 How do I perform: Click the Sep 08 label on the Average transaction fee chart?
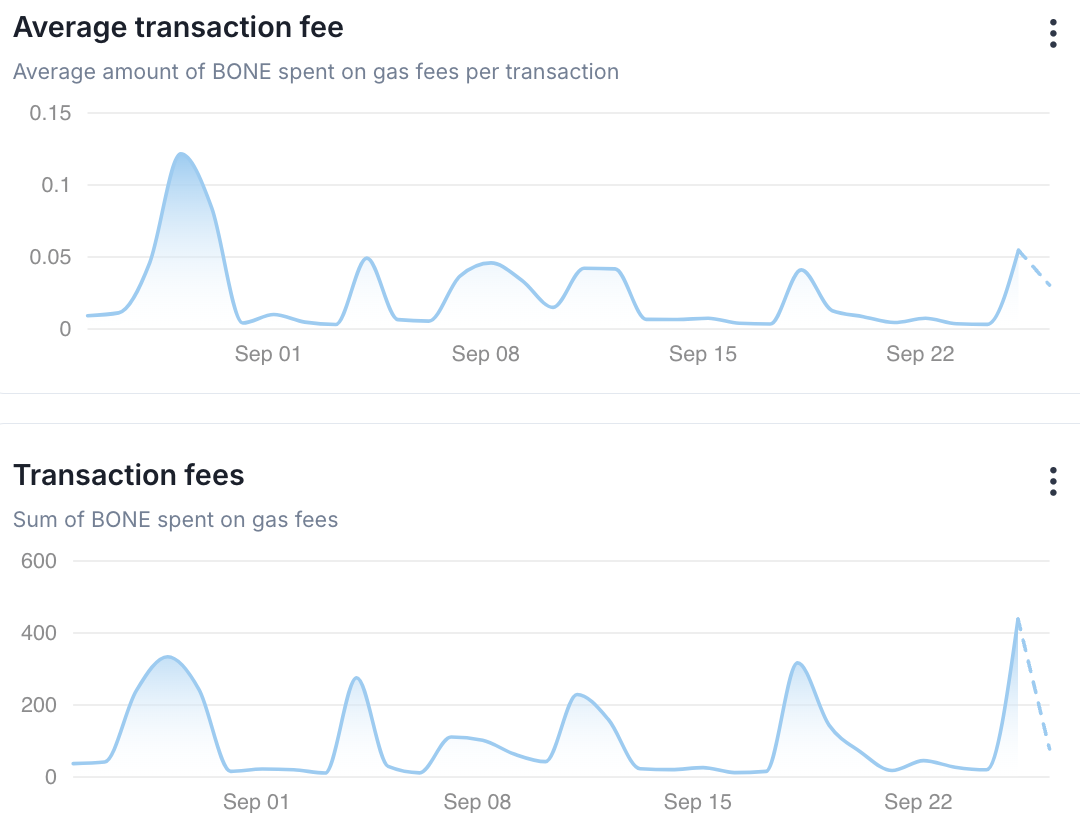pyautogui.click(x=485, y=354)
